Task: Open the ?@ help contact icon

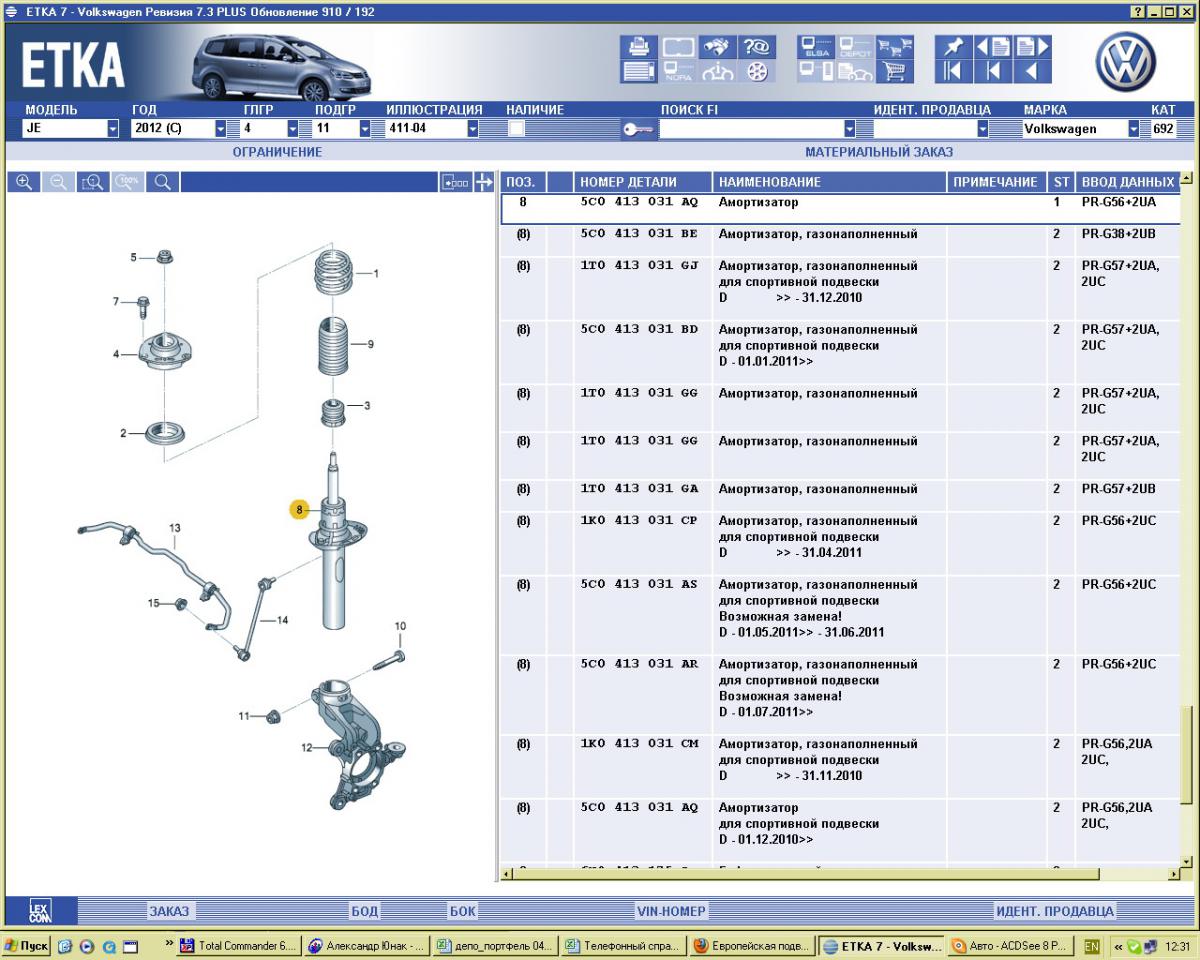Action: (758, 47)
